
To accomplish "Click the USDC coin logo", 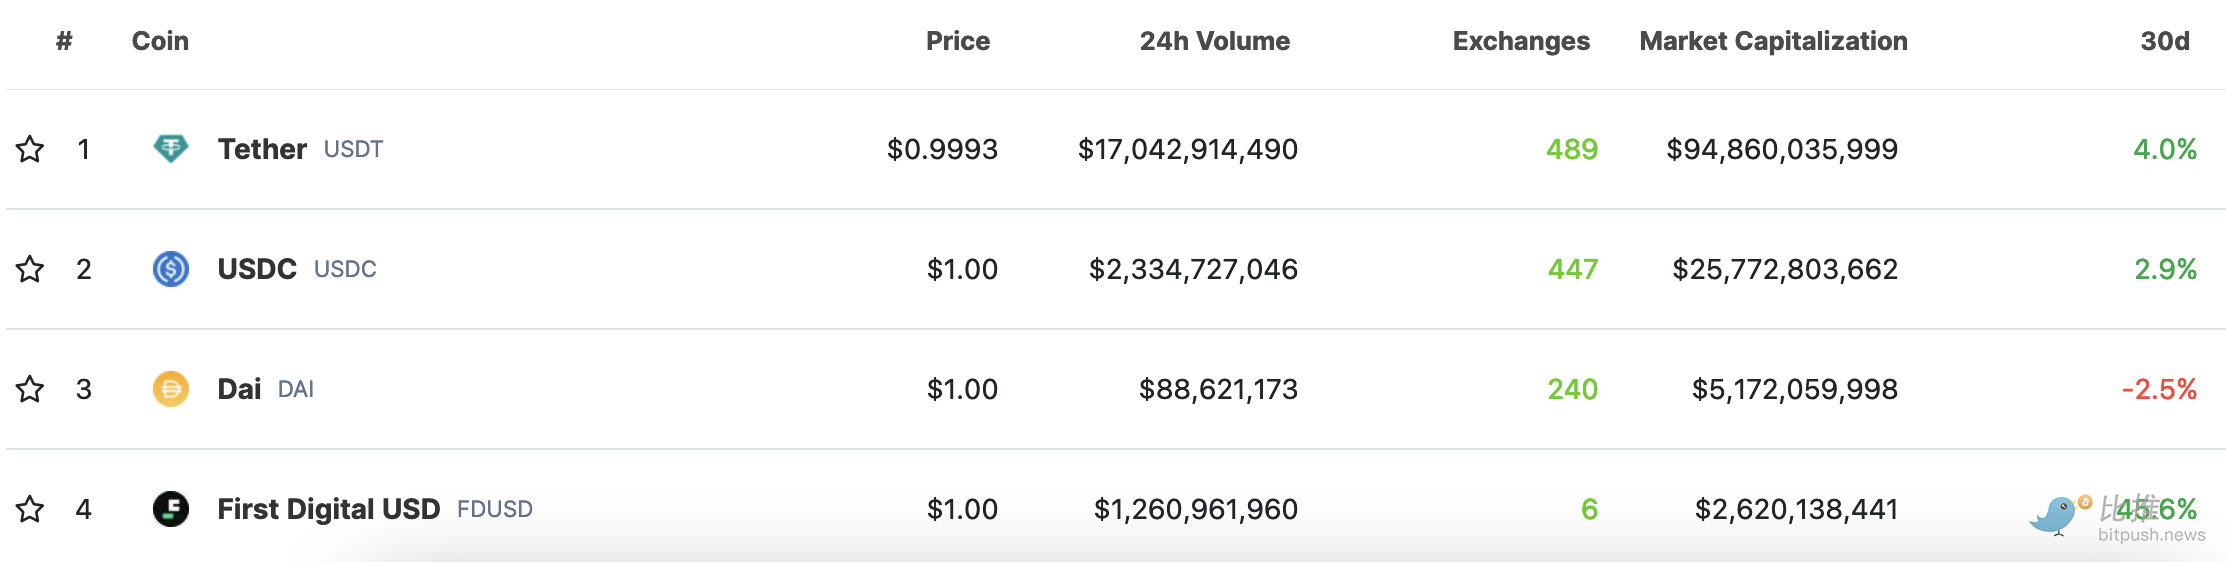I will [171, 269].
